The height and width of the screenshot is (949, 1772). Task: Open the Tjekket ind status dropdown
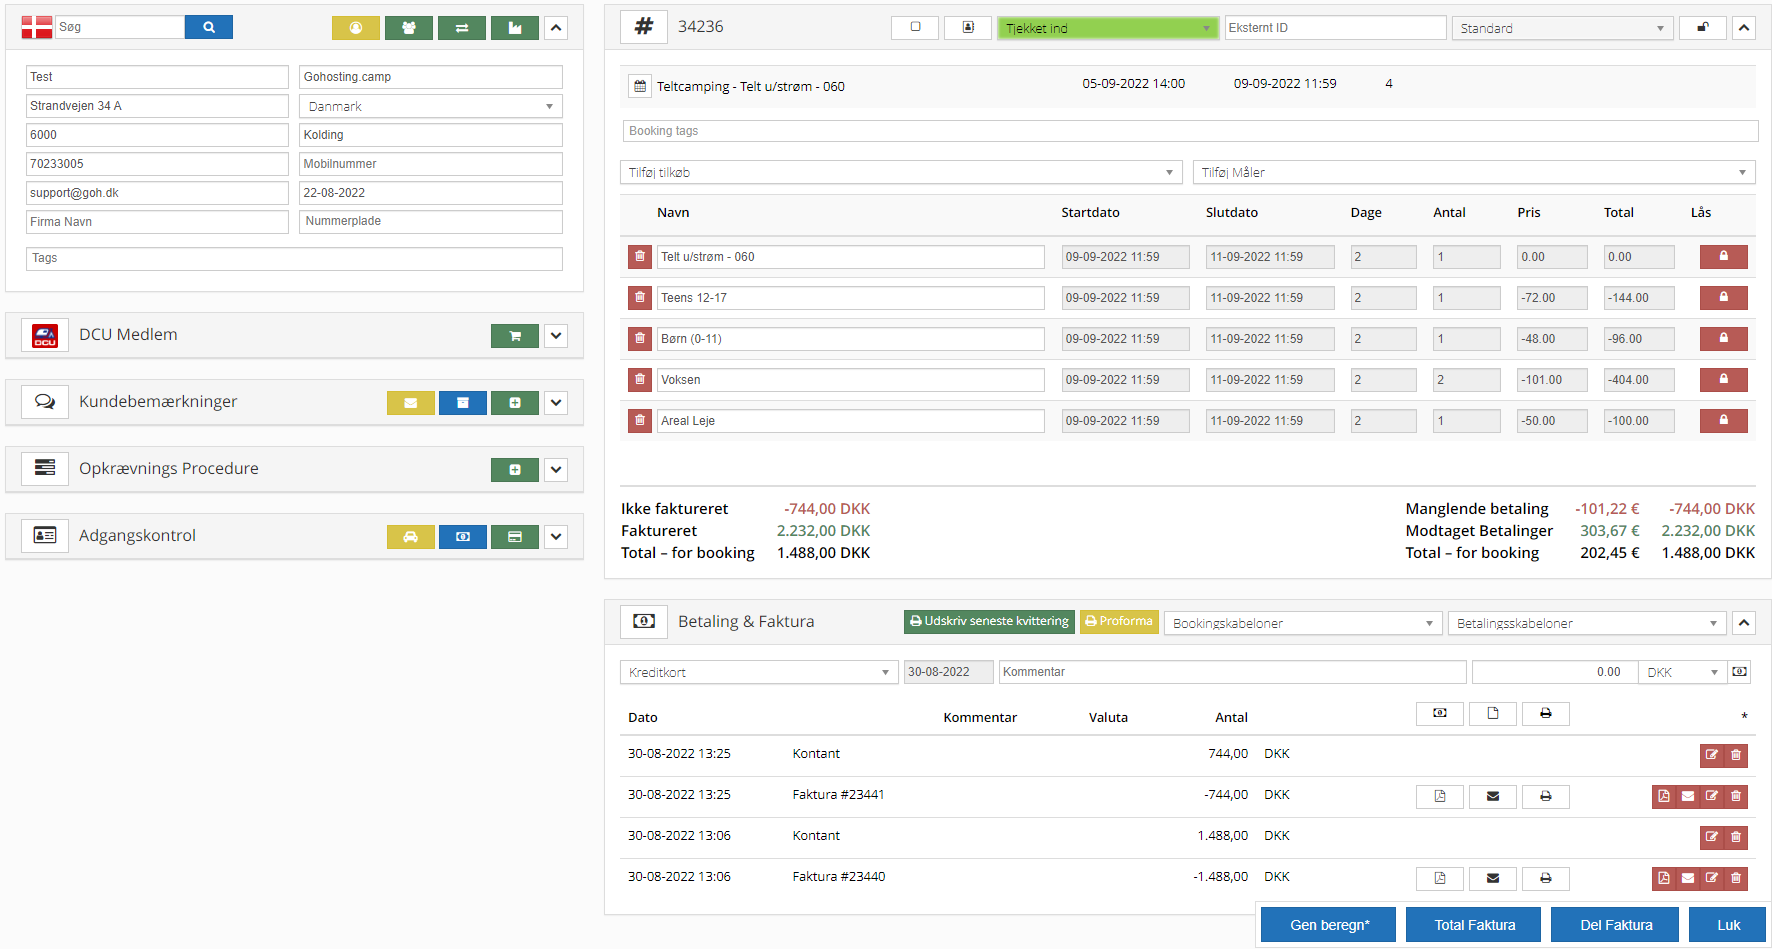click(1107, 28)
